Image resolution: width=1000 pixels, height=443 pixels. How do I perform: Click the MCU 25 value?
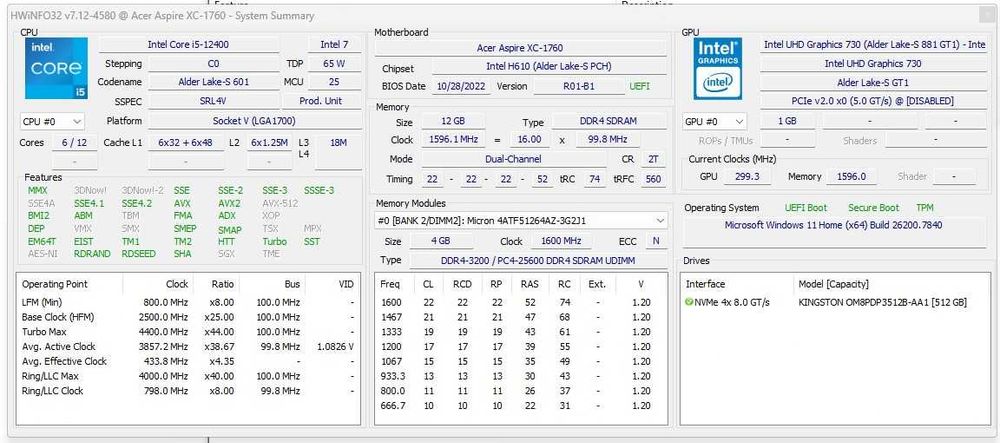click(334, 82)
